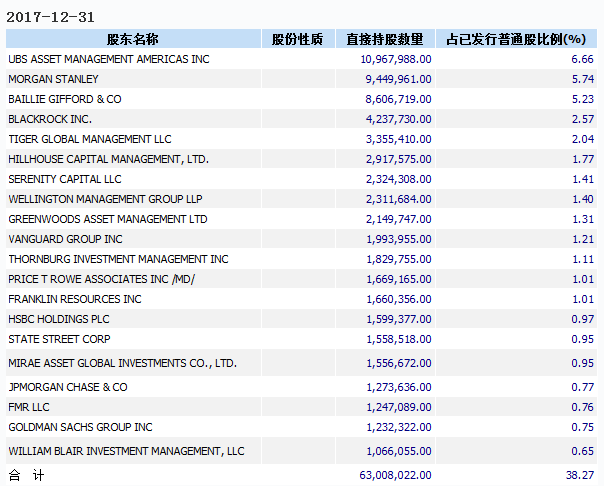
Task: Click the 股份性质 column header
Action: pos(297,39)
